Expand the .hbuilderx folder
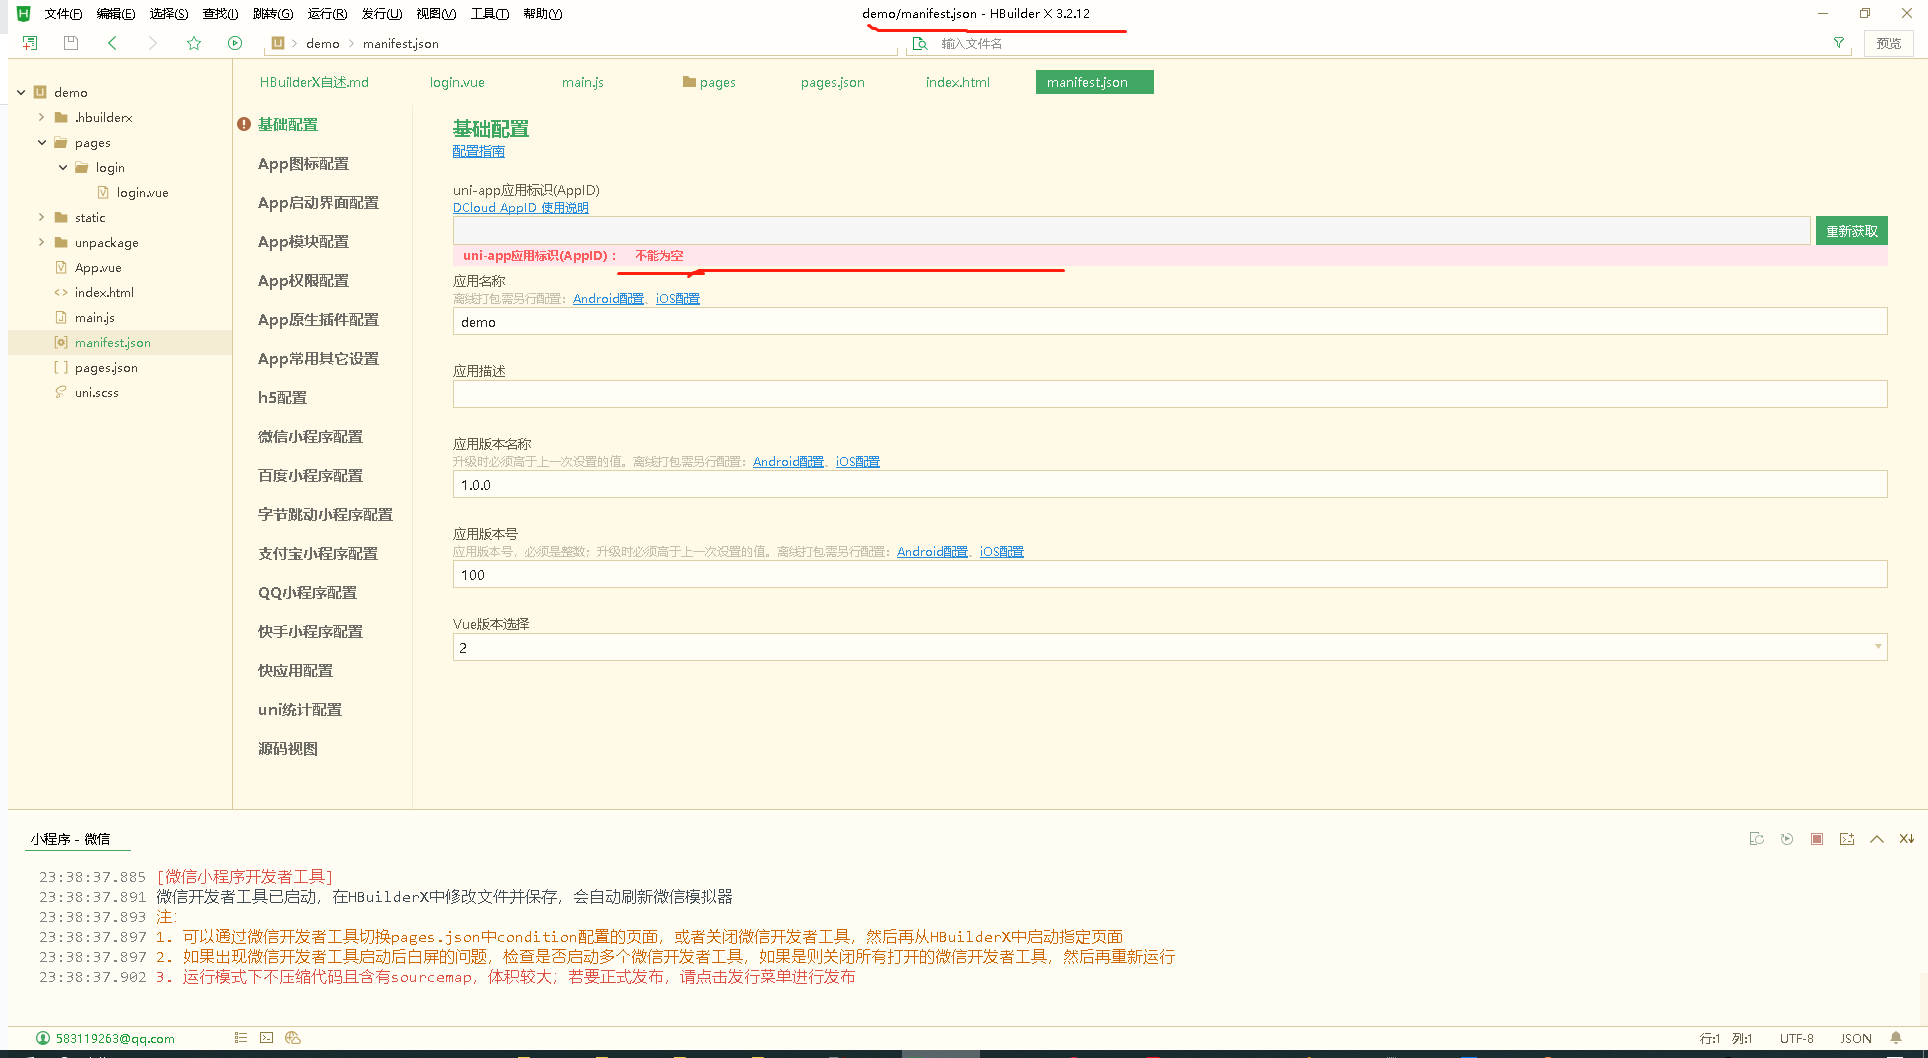The image size is (1928, 1058). 41,117
